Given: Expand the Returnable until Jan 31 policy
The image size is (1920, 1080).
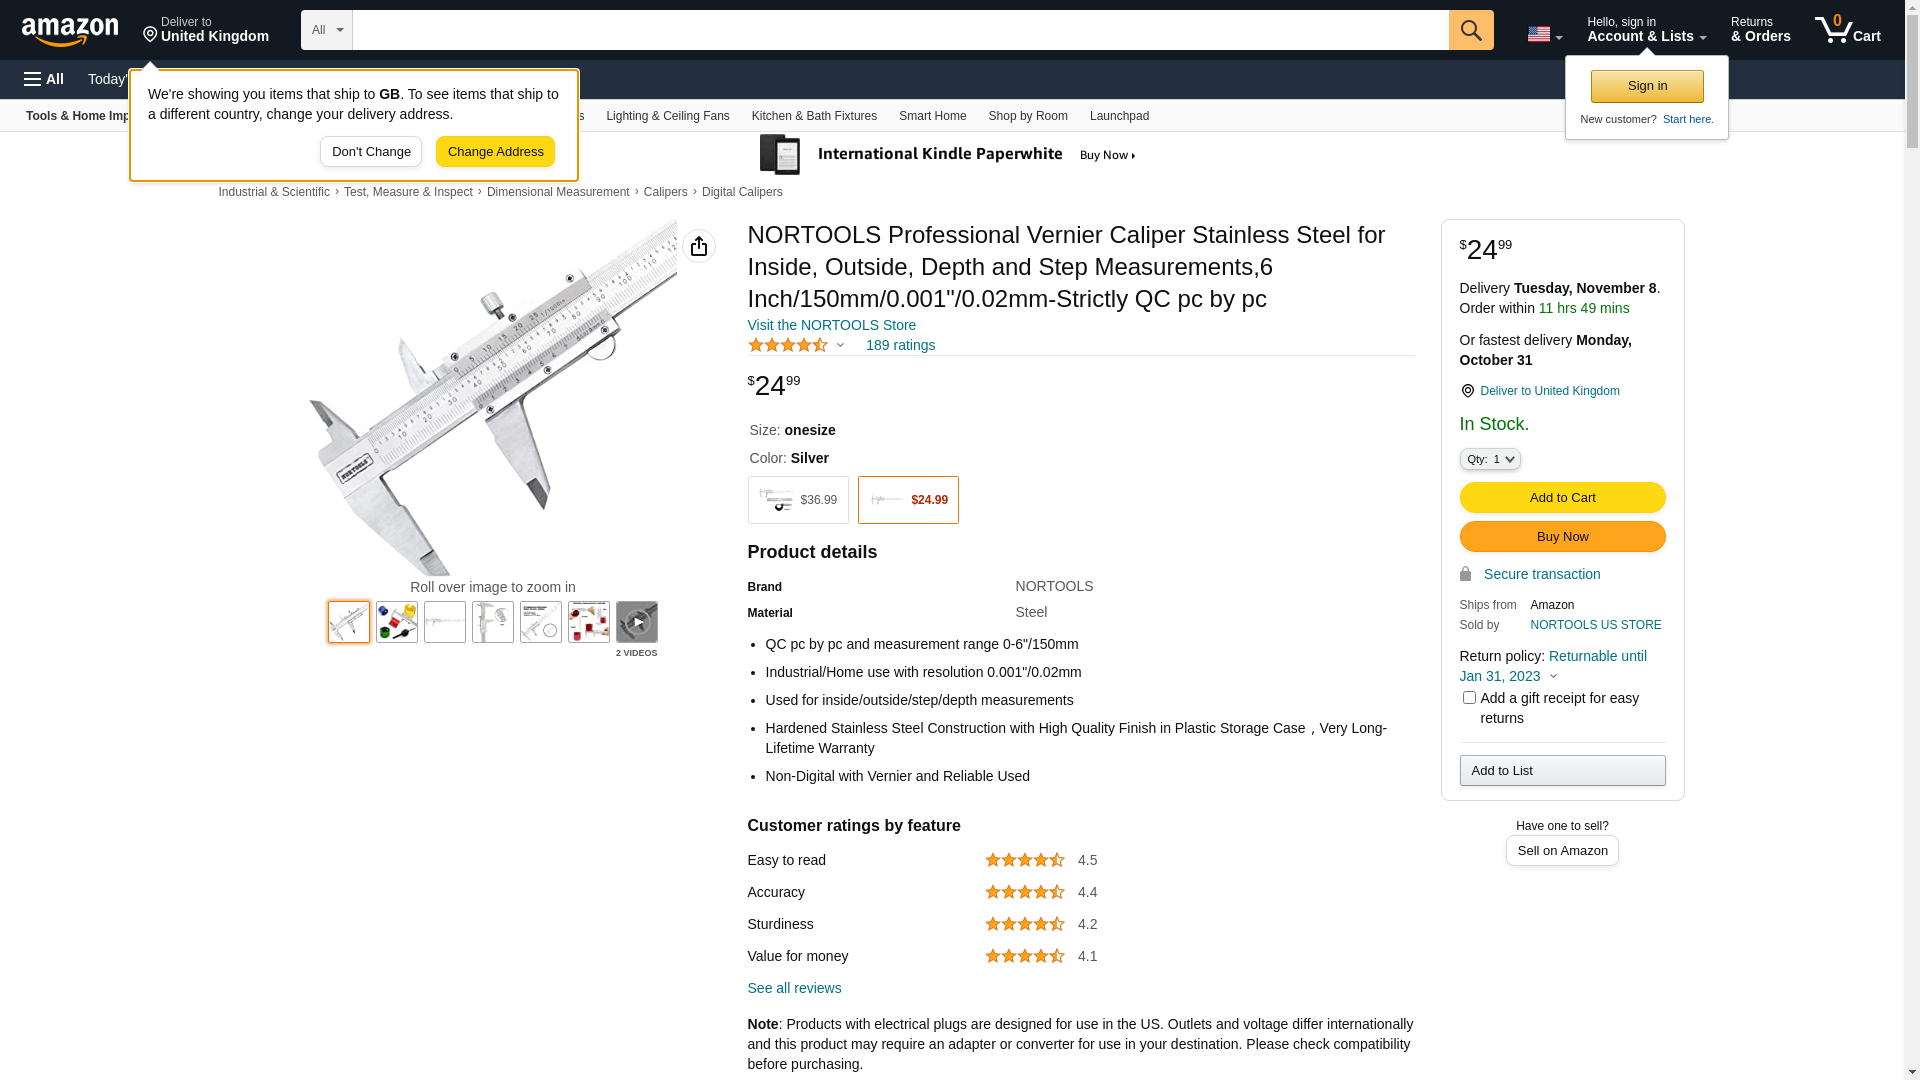Looking at the screenshot, I should (1553, 676).
